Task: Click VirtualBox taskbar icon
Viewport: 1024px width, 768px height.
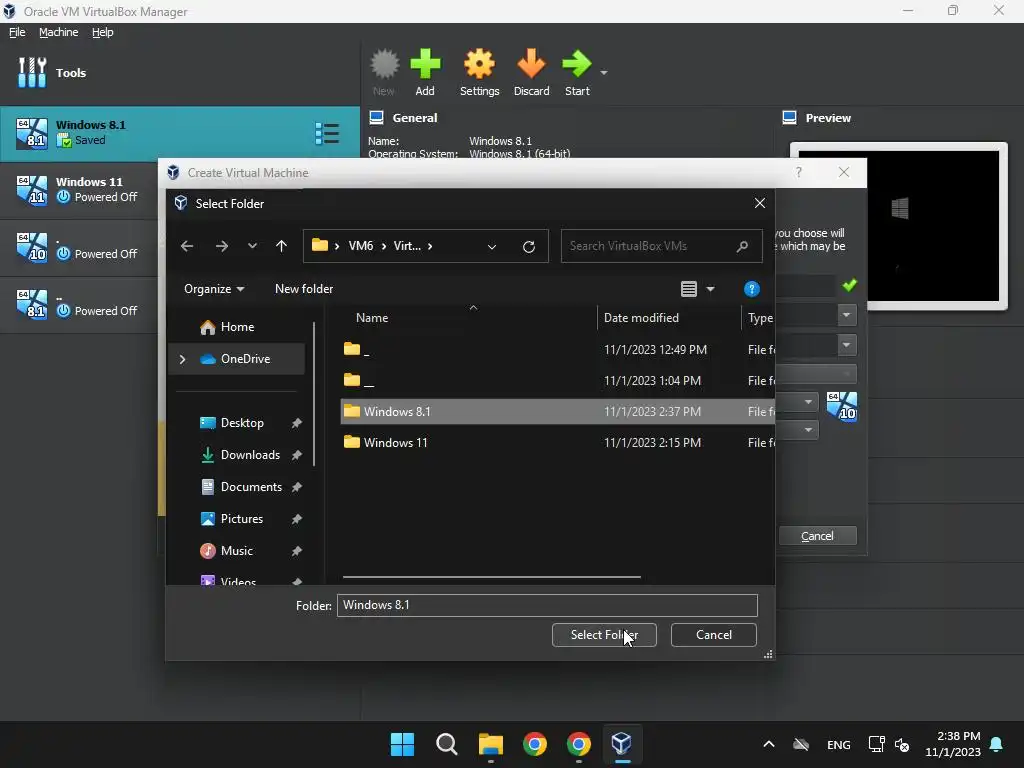Action: 622,744
